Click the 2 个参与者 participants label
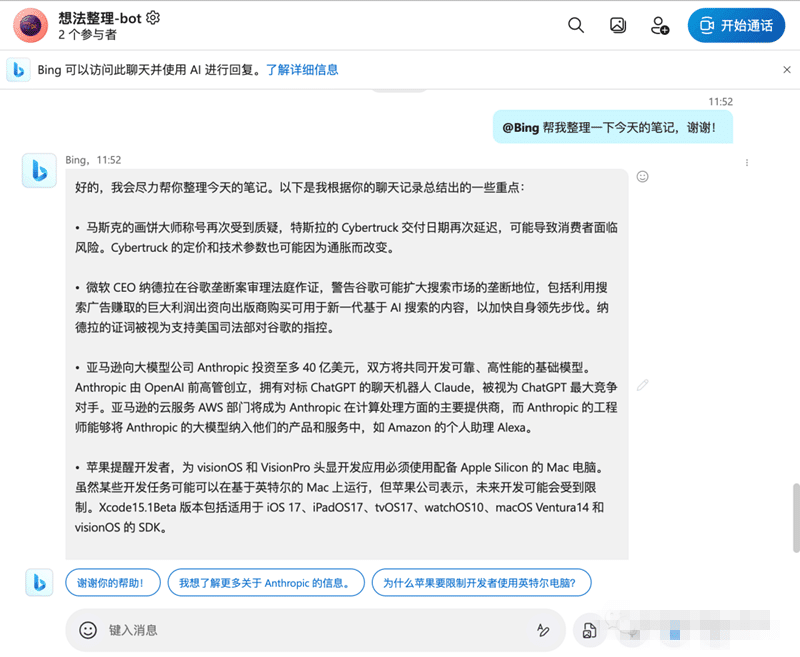The width and height of the screenshot is (800, 657). pyautogui.click(x=87, y=35)
